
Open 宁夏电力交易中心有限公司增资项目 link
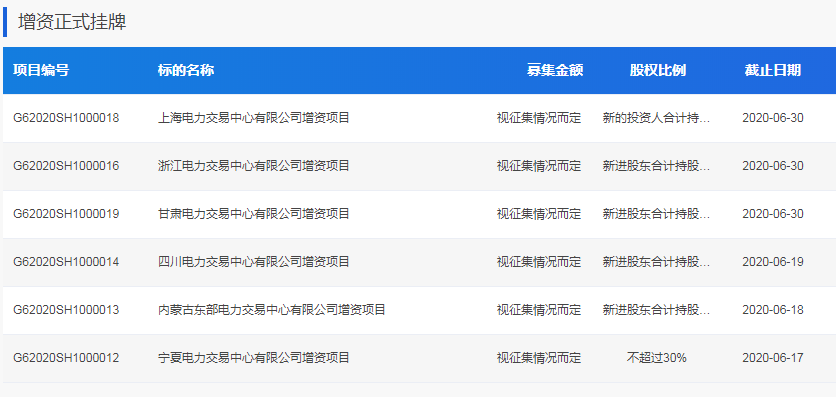coord(254,358)
